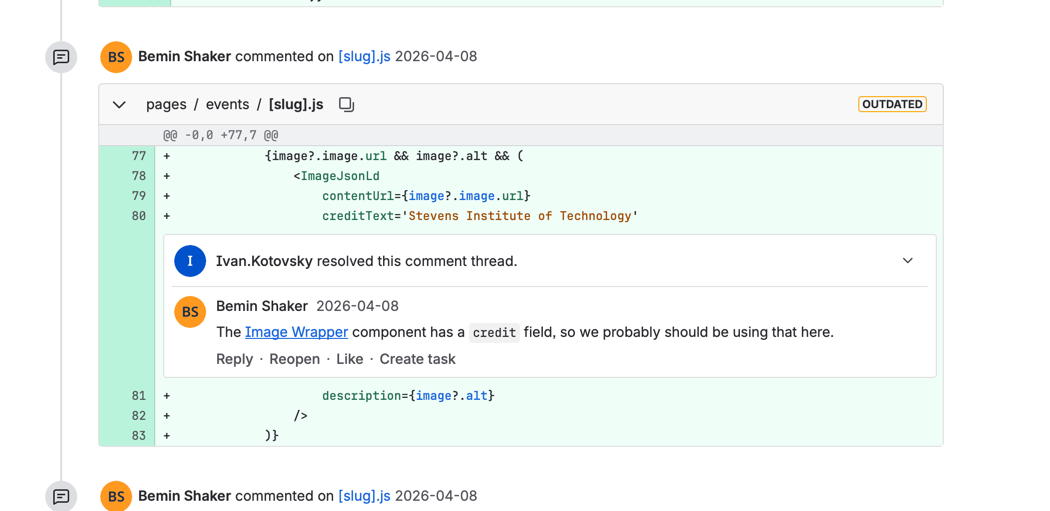Reply to Bemin Shaker's comment
Image resolution: width=1050 pixels, height=511 pixels.
coord(234,359)
